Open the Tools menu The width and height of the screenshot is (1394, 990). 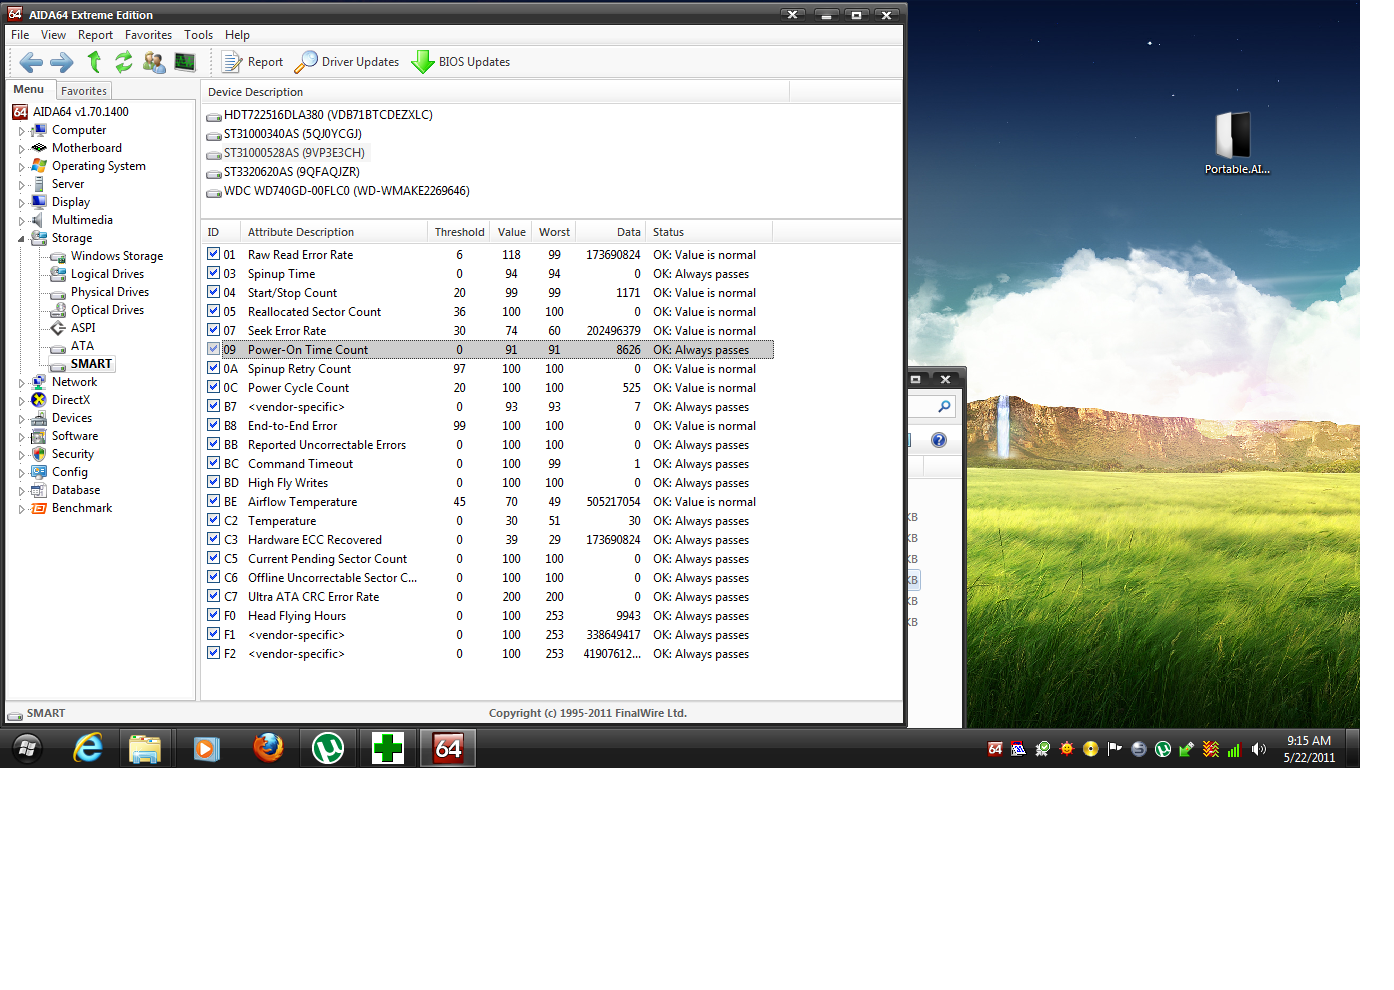click(x=199, y=35)
